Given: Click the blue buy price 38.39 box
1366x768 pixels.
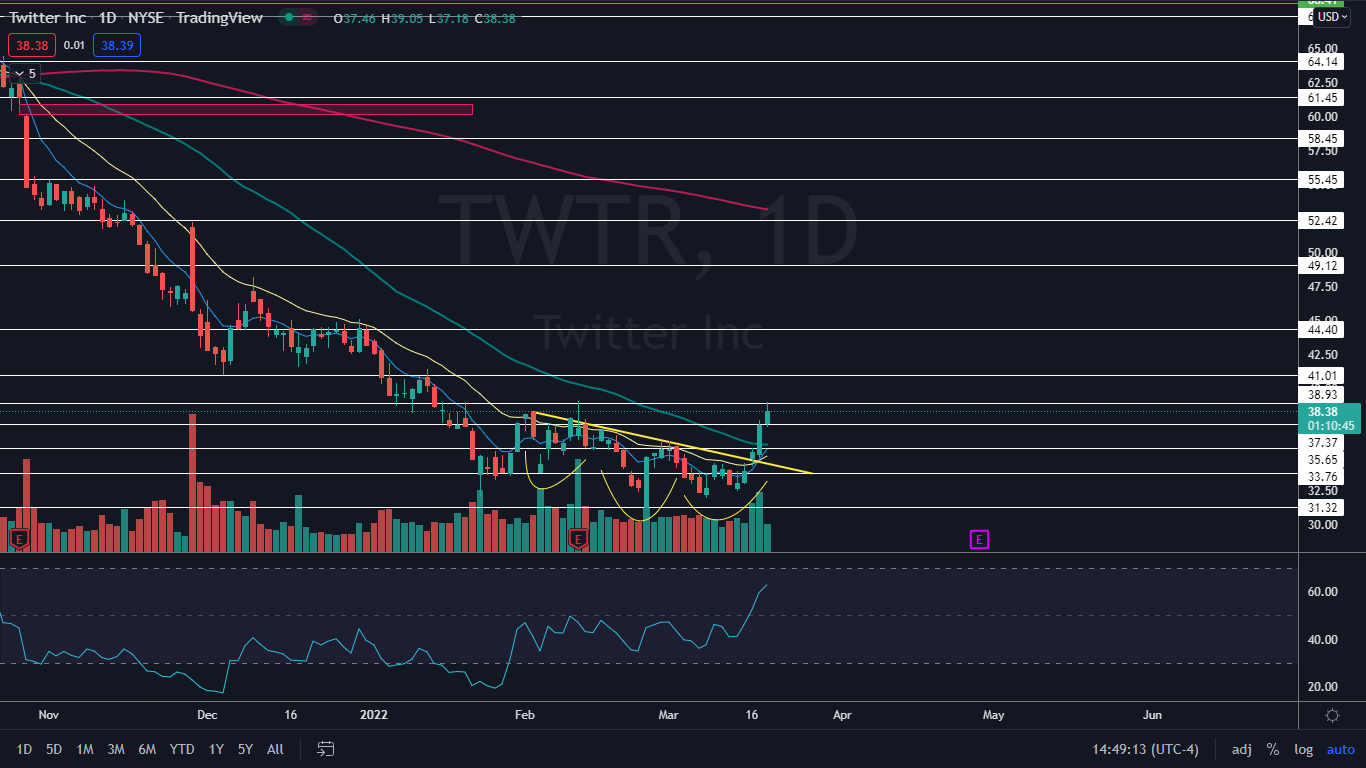Looking at the screenshot, I should pyautogui.click(x=117, y=45).
